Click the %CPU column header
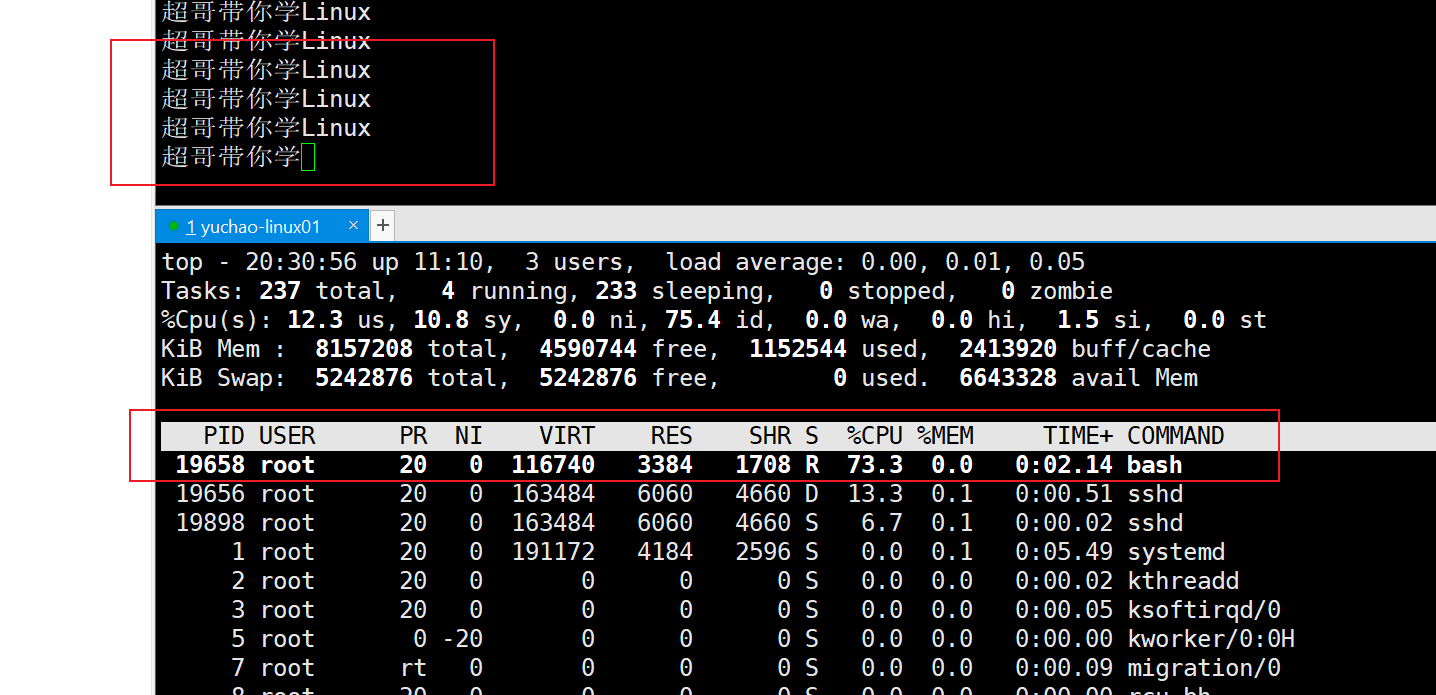Screen dimensions: 1436x695 (874, 436)
